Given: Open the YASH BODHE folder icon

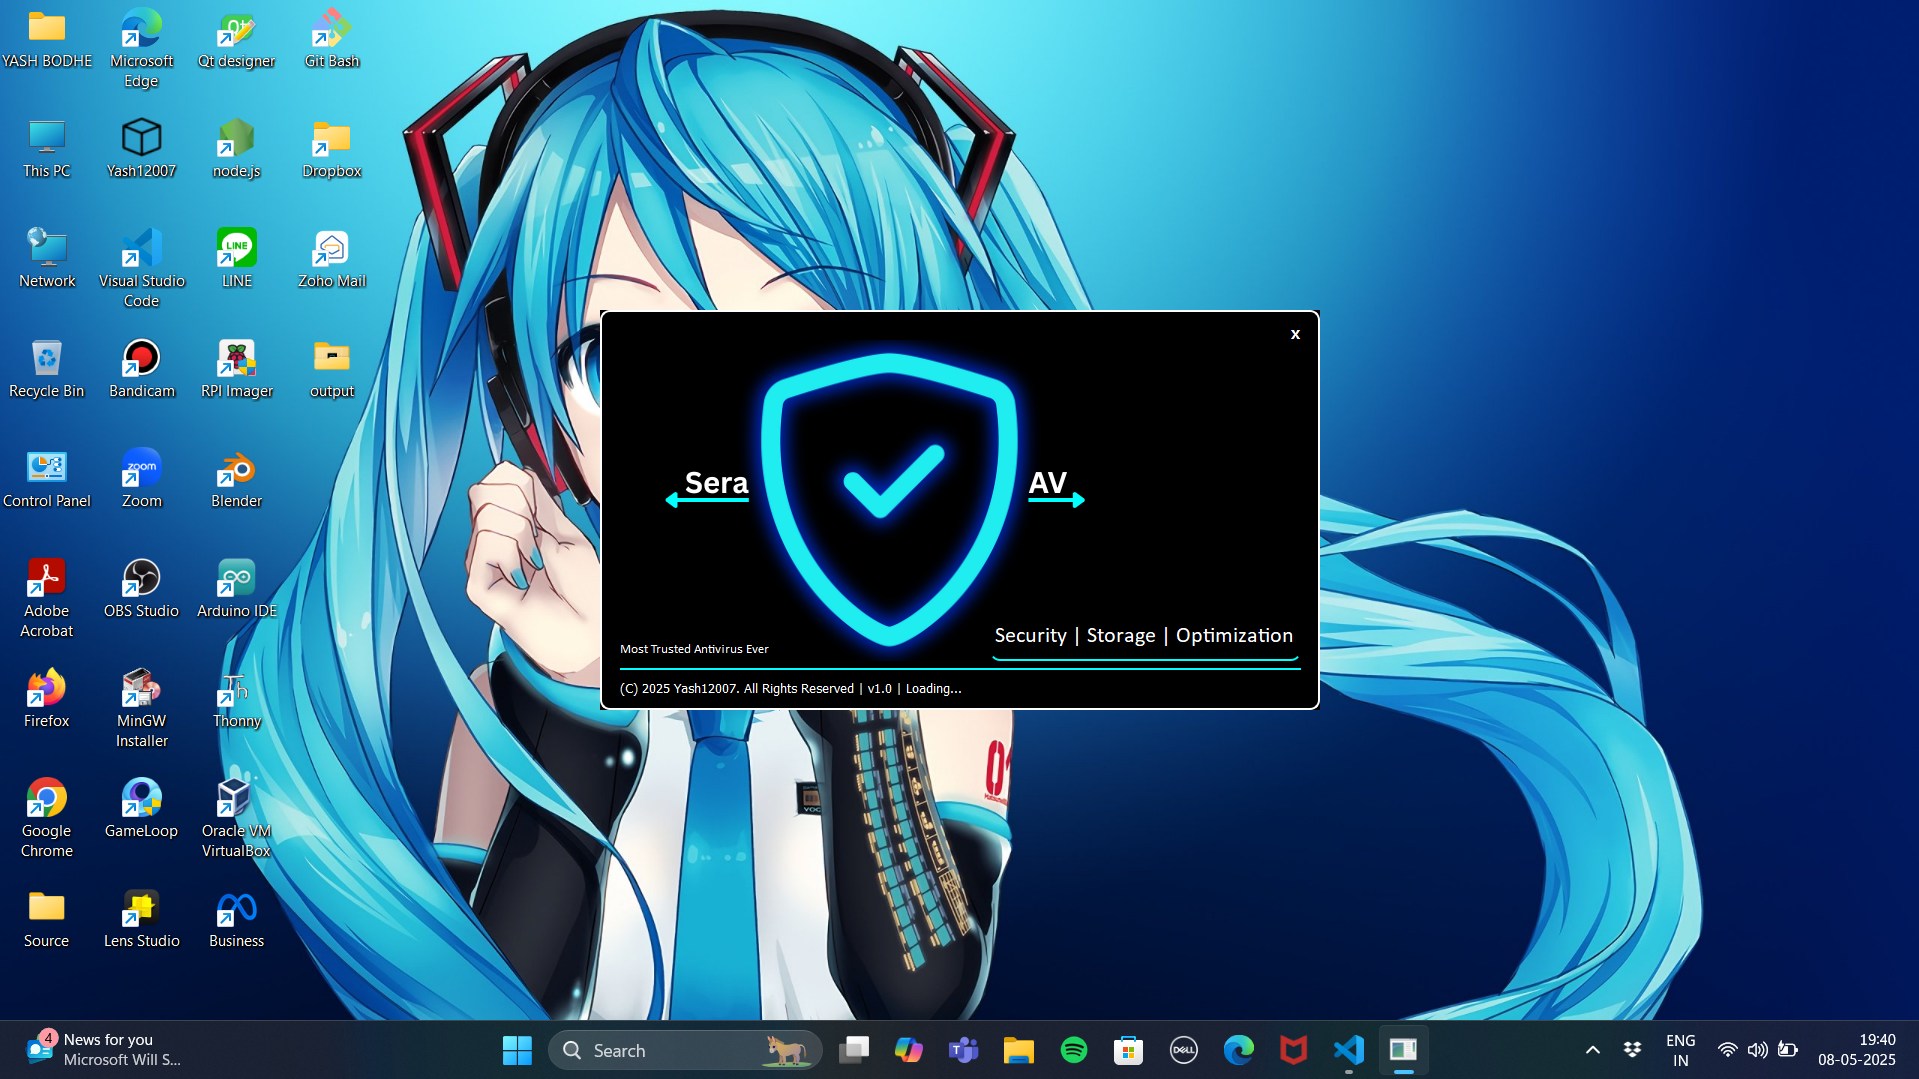Looking at the screenshot, I should point(46,40).
